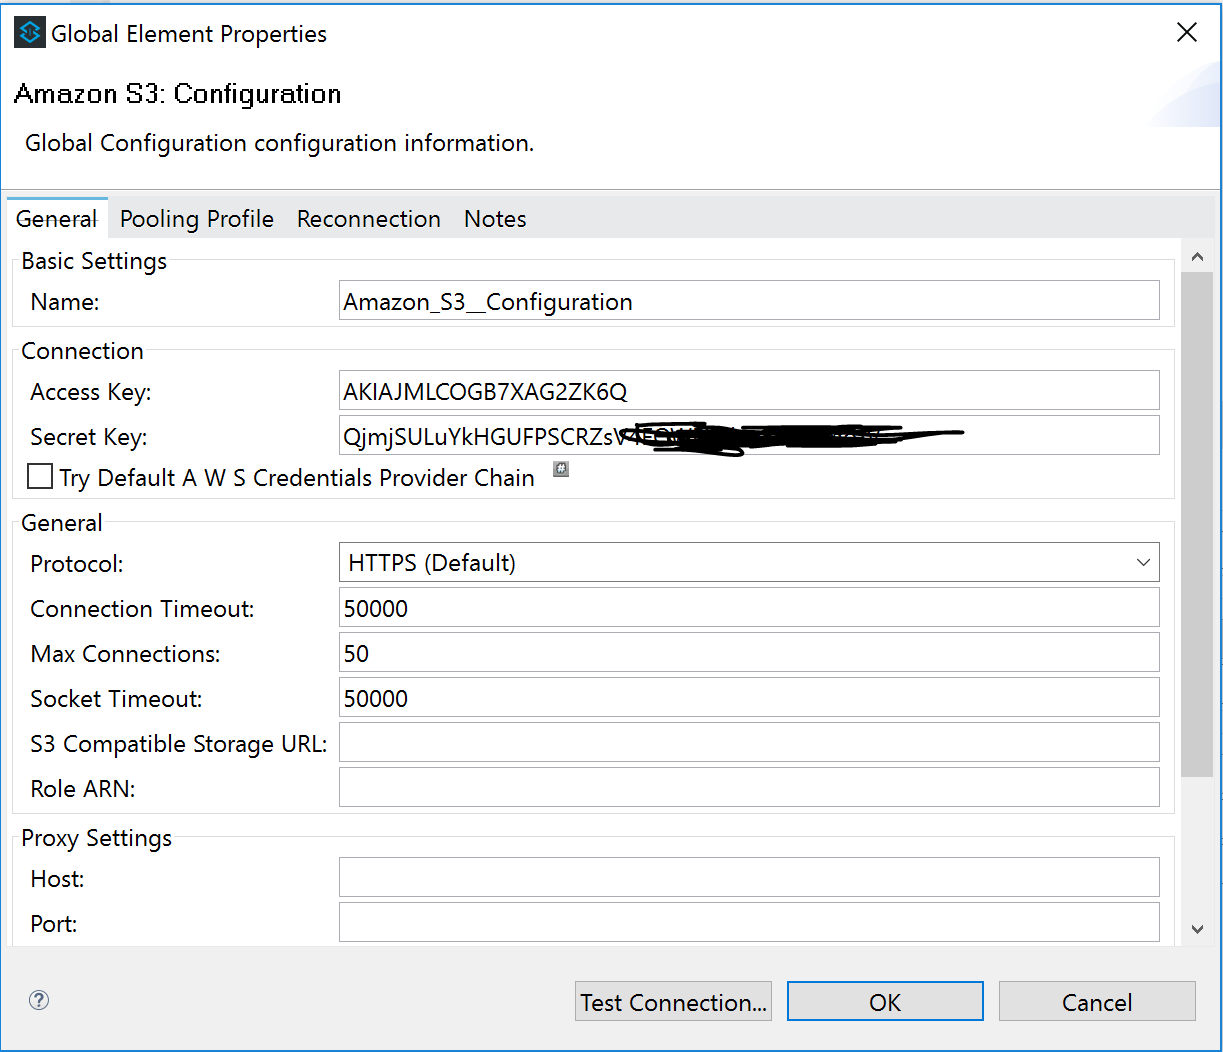Click the Anypoint Studio title bar icon
1223x1052 pixels.
coord(29,33)
